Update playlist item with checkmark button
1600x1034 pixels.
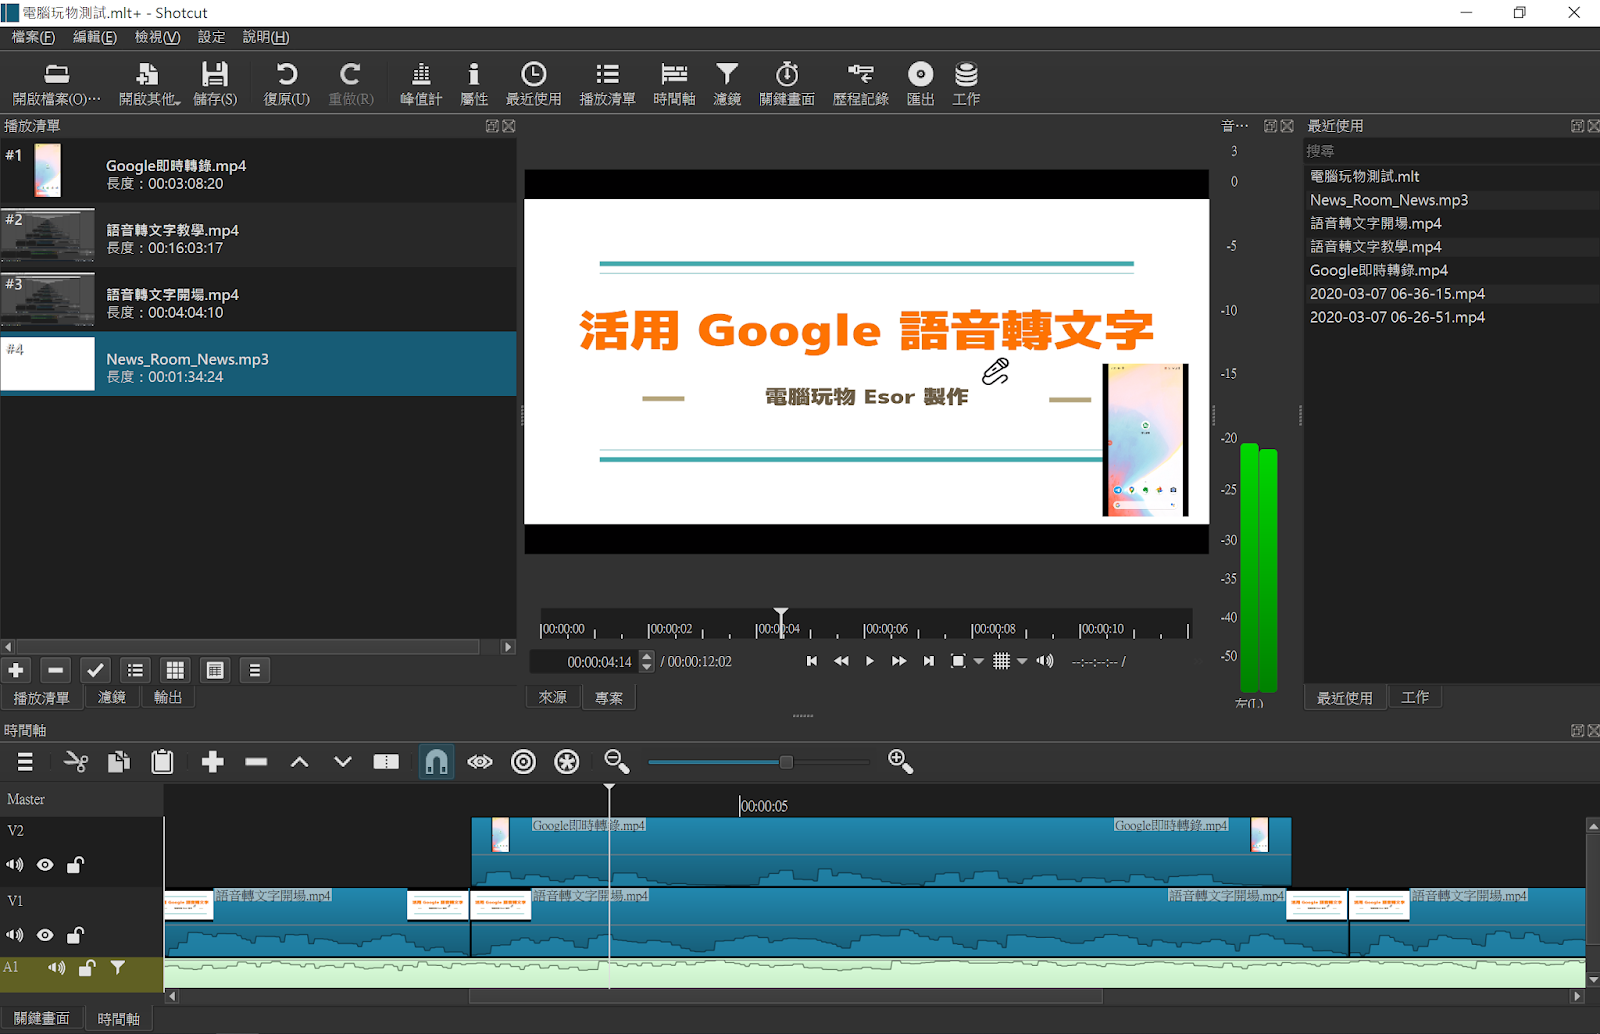96,670
